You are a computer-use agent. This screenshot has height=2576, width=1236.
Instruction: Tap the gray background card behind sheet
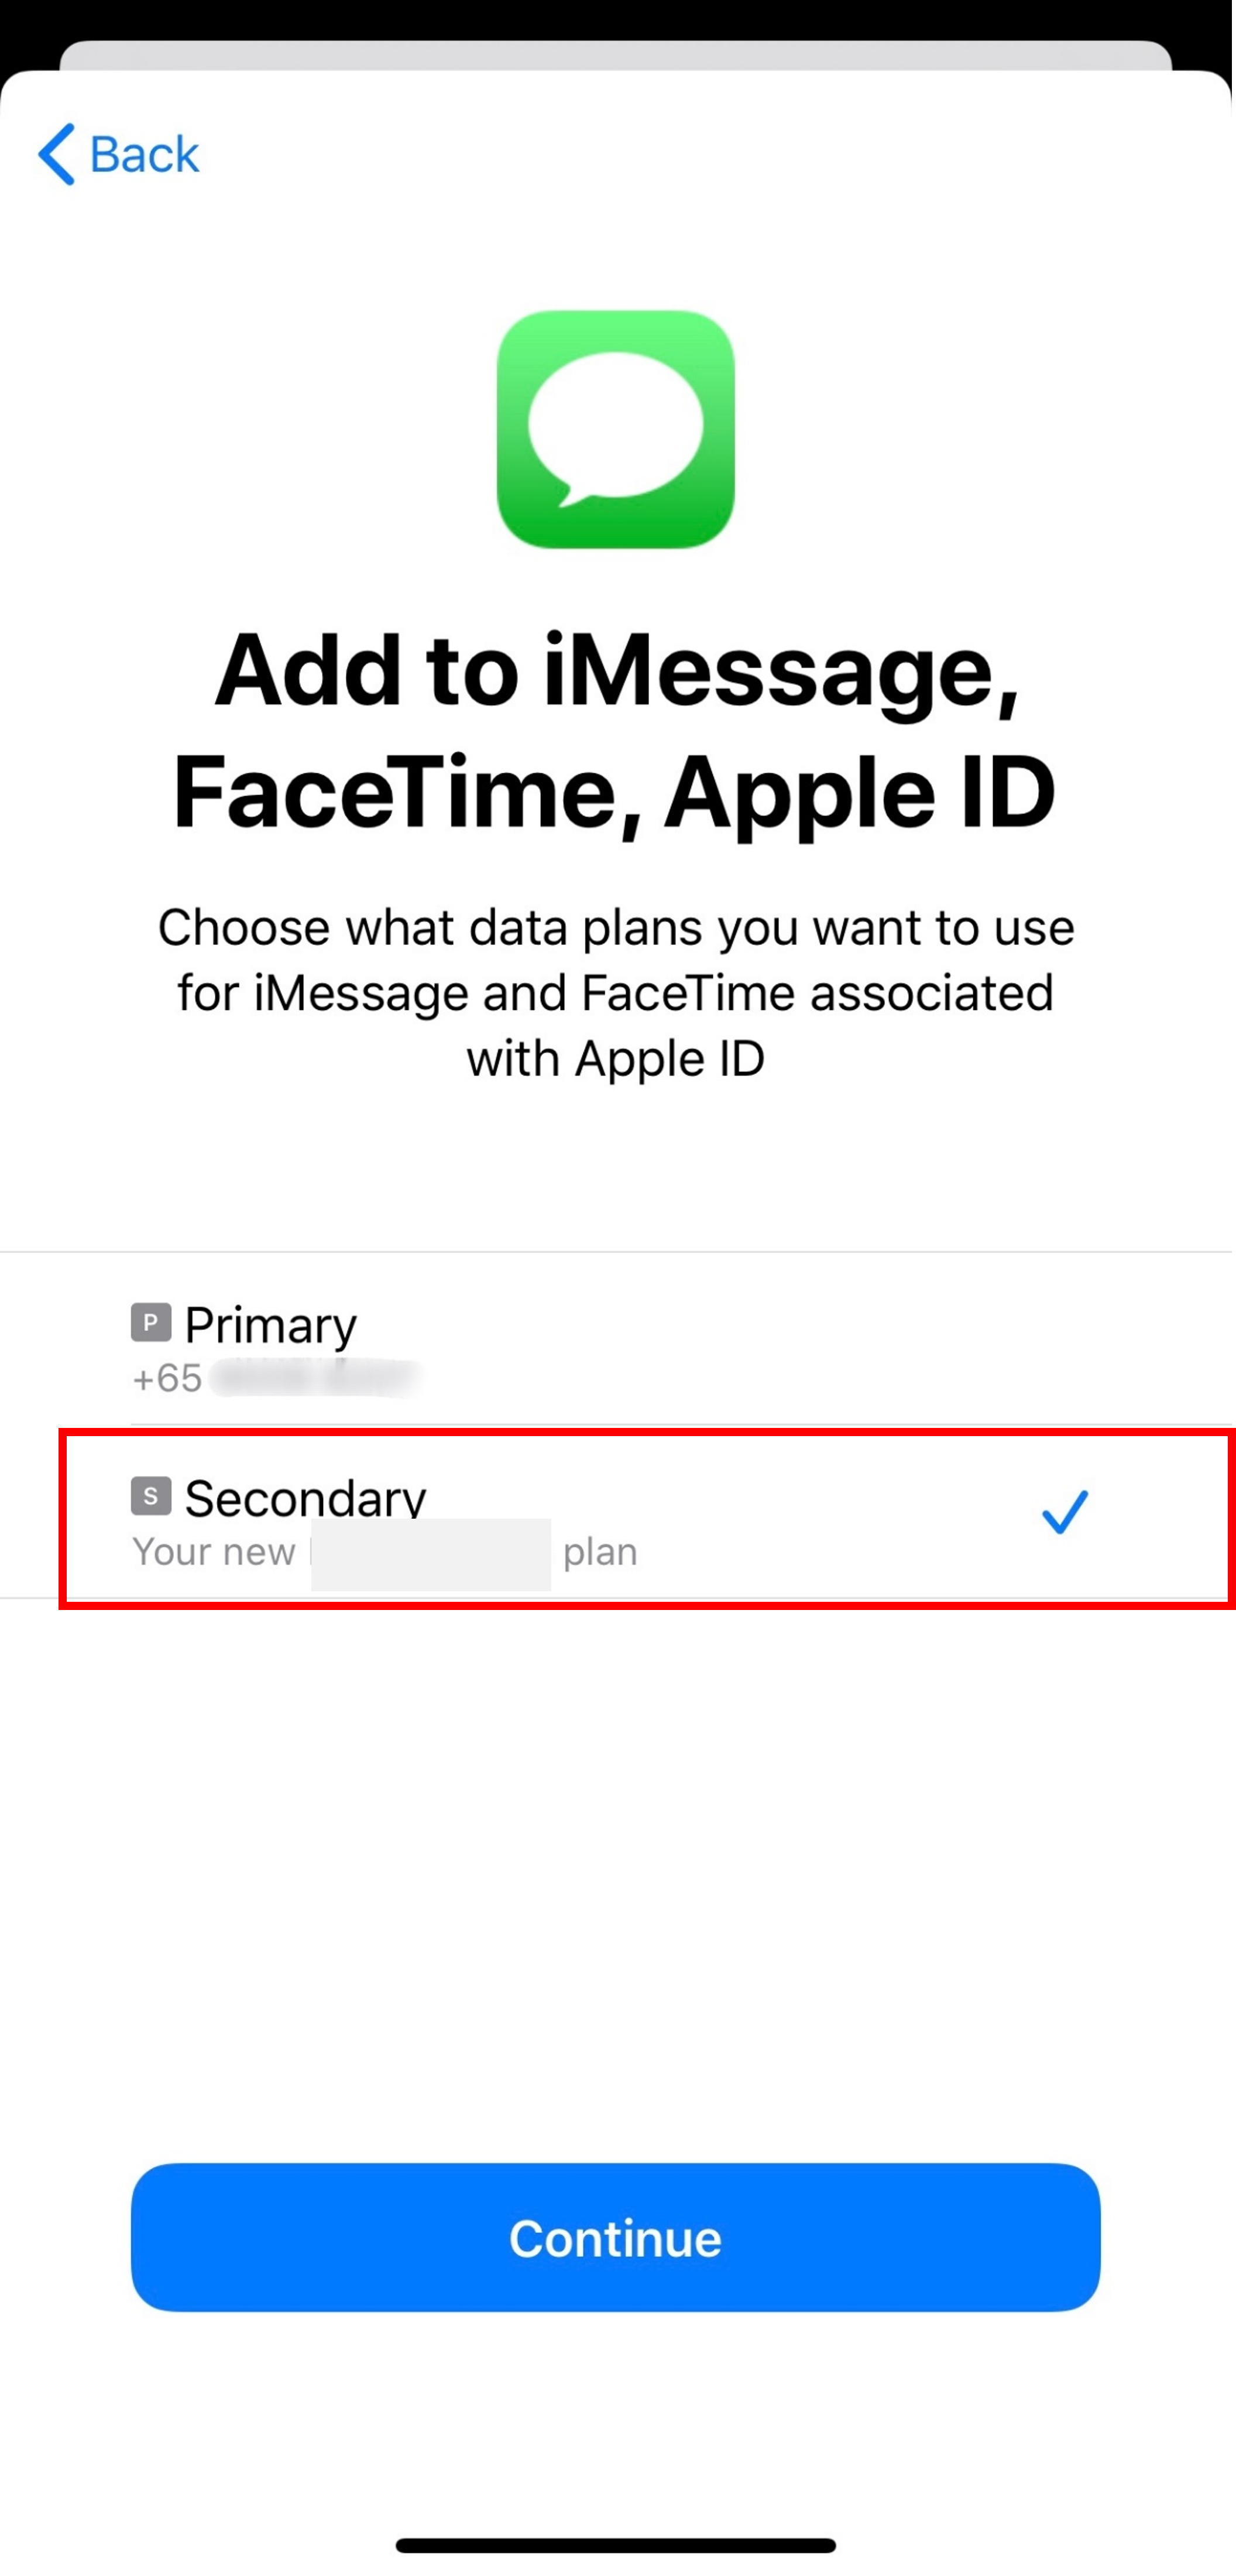coord(616,54)
